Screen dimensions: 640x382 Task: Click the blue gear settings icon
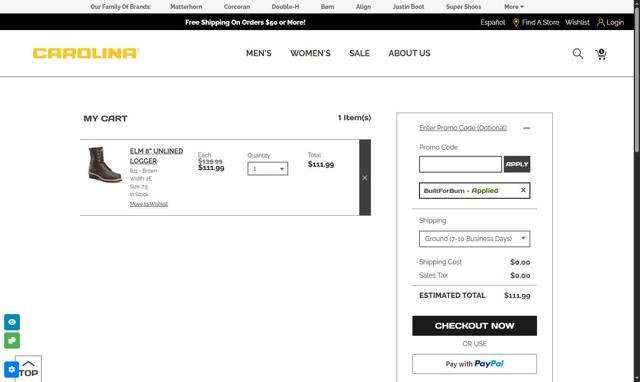(11, 369)
